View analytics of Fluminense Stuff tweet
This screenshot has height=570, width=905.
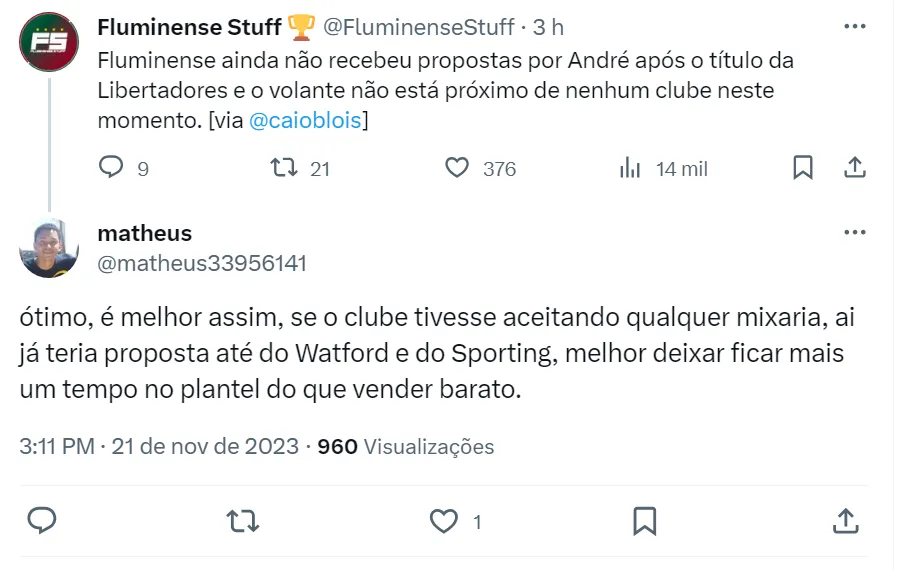coord(631,168)
